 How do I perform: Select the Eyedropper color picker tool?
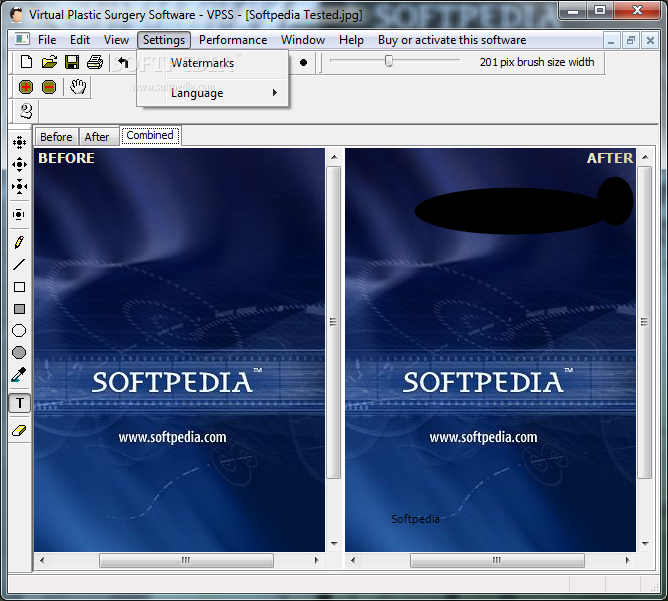click(x=19, y=375)
